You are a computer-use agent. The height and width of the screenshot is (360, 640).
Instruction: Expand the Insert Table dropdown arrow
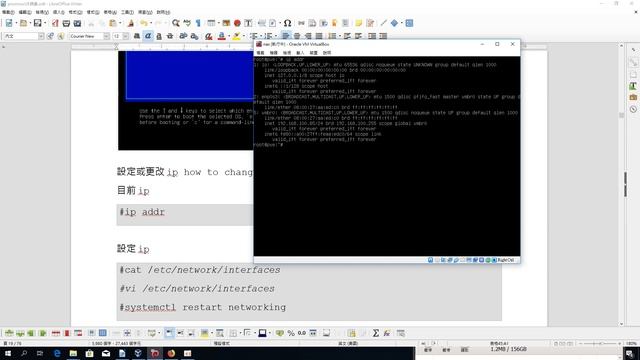218,23
